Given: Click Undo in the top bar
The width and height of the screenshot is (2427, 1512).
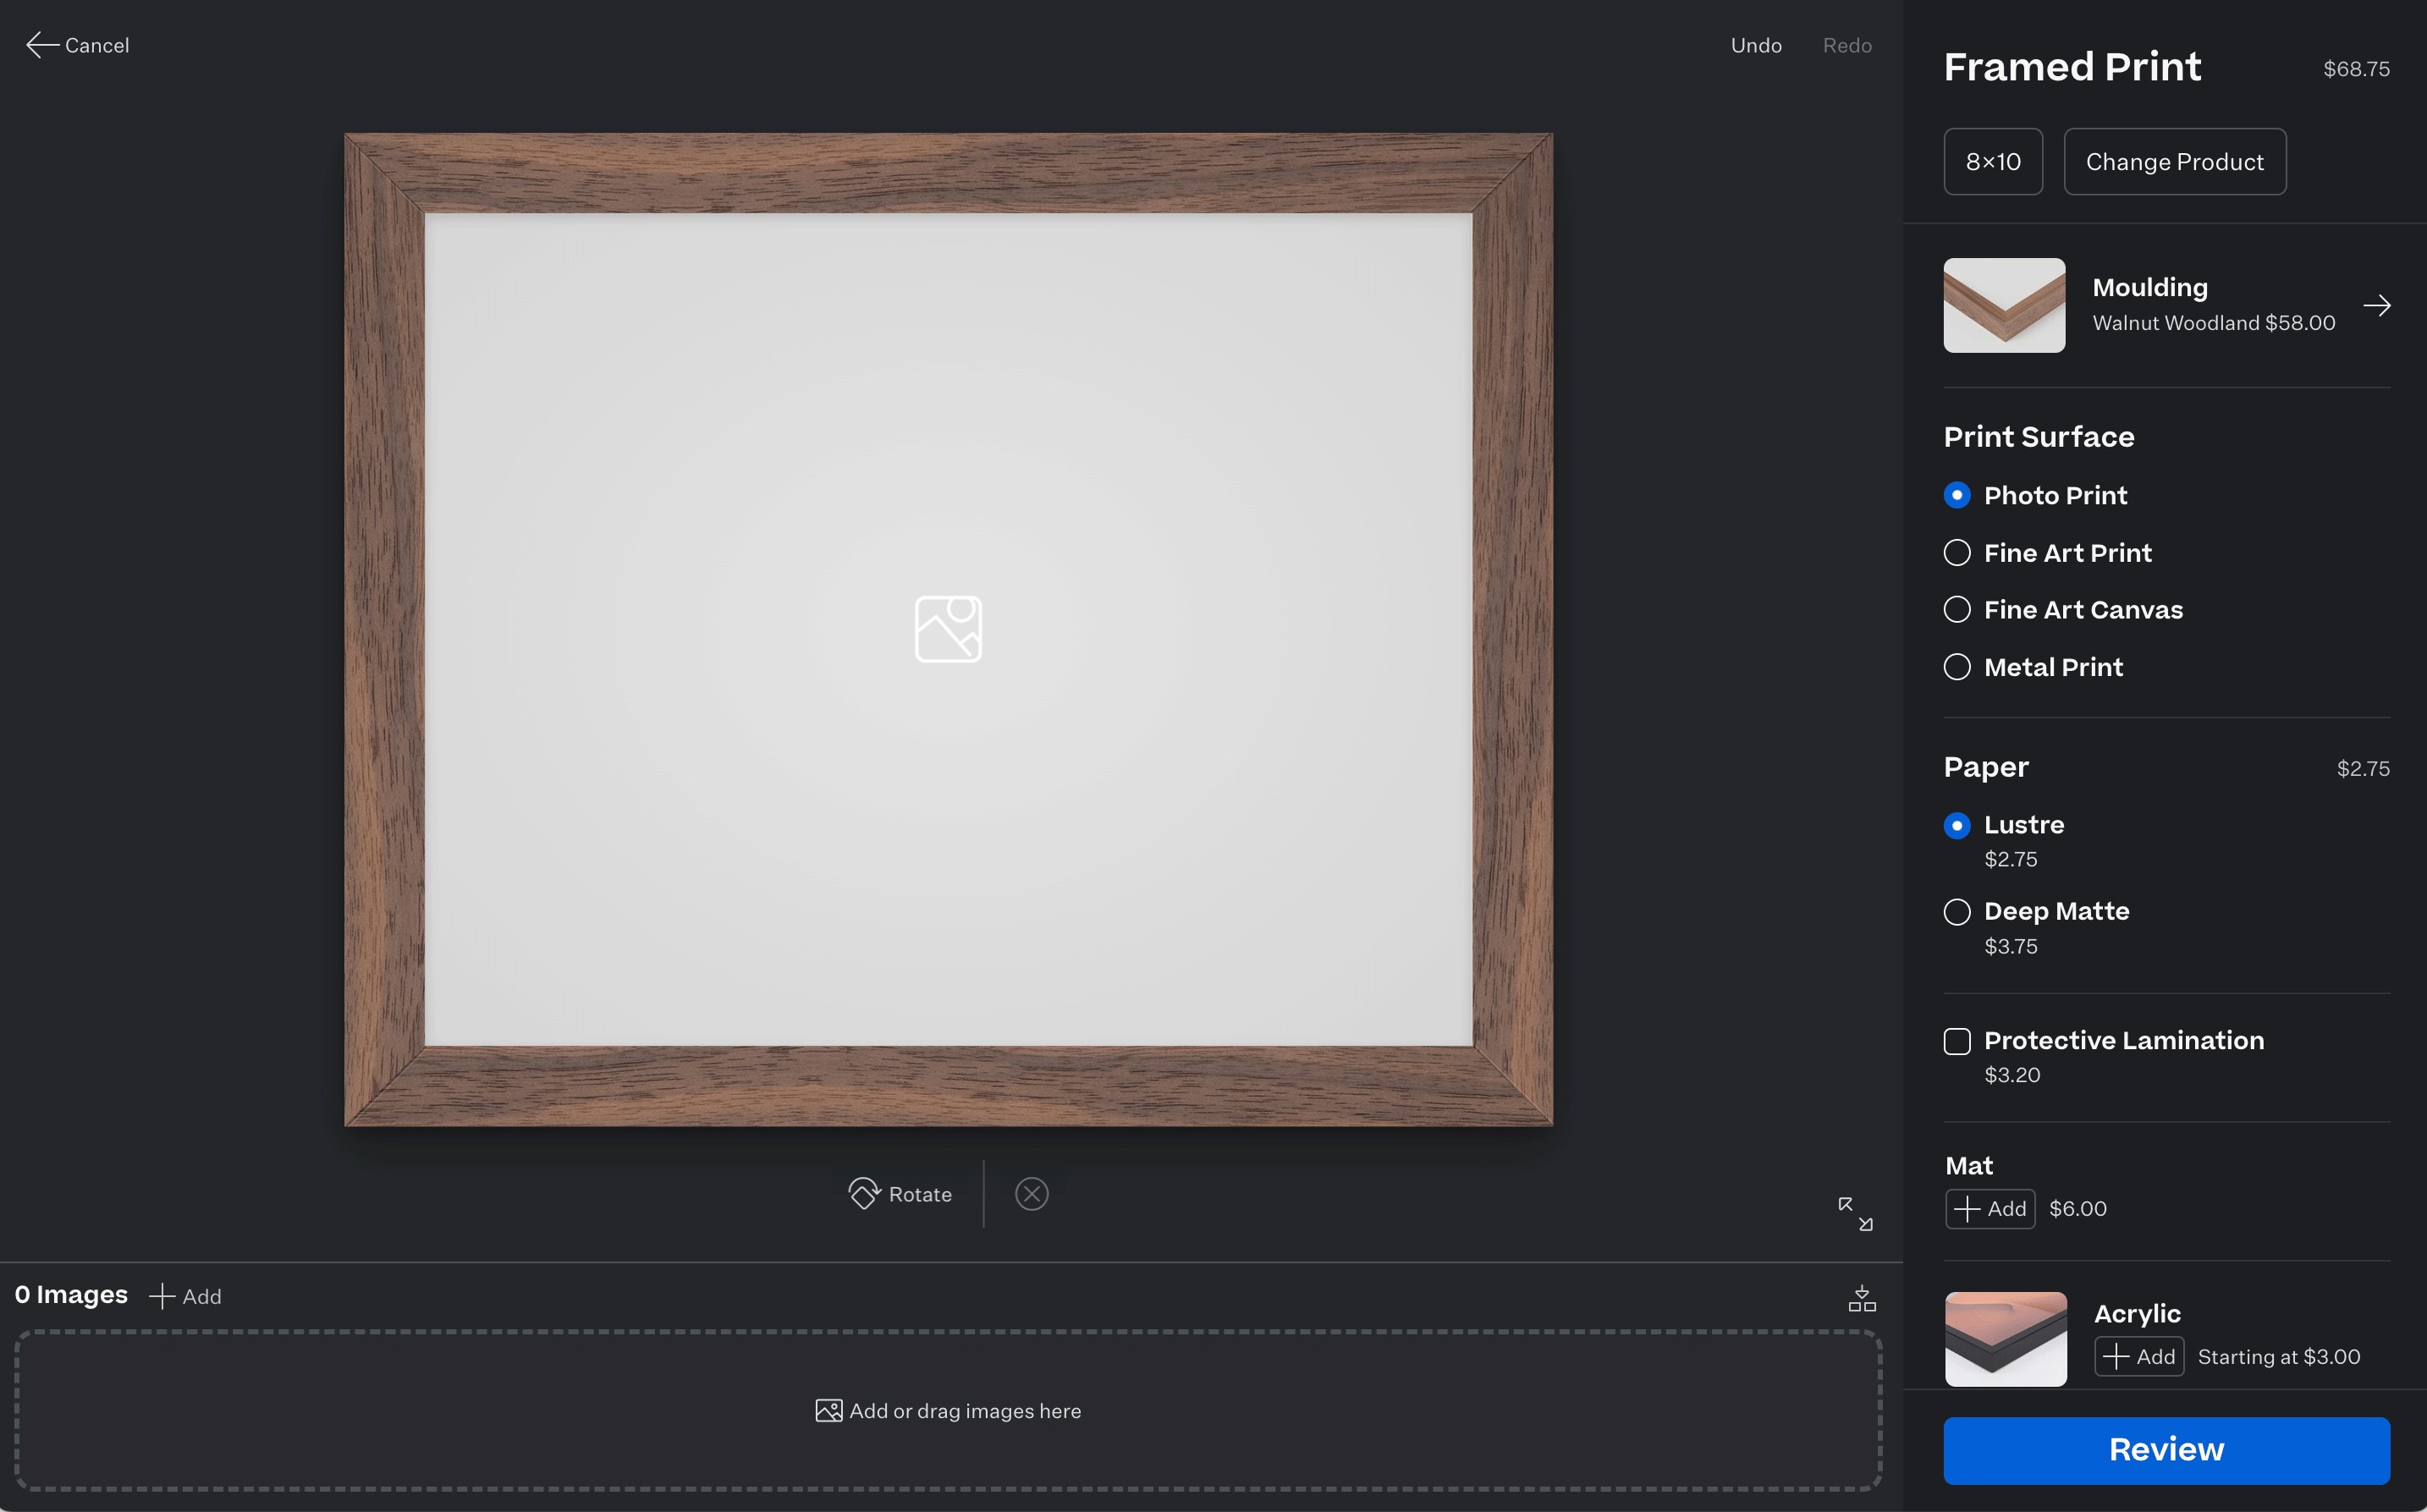Looking at the screenshot, I should (1756, 44).
